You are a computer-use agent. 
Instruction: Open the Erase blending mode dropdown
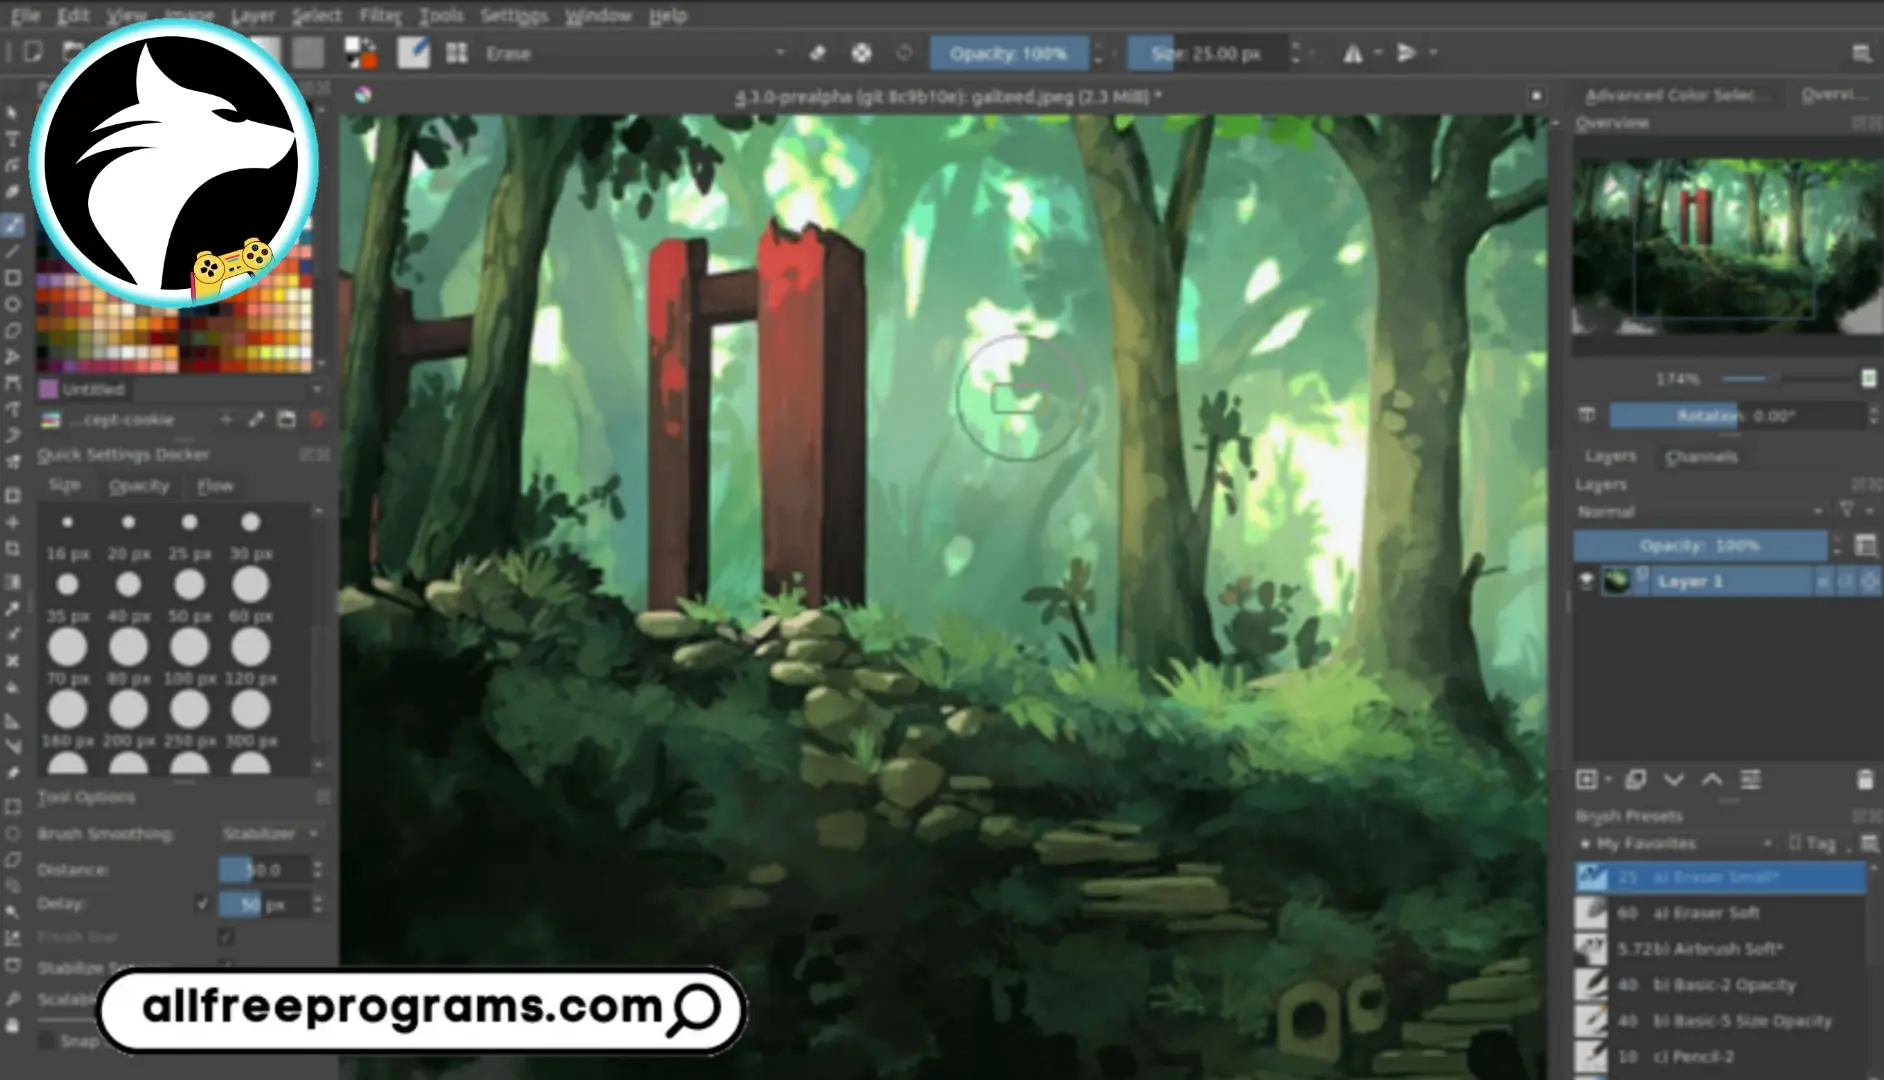634,54
